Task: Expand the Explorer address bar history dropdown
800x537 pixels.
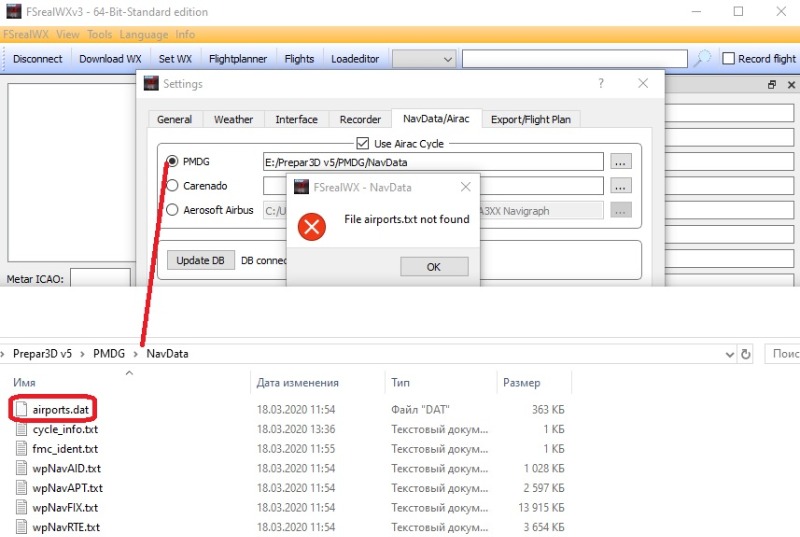Action: point(730,354)
